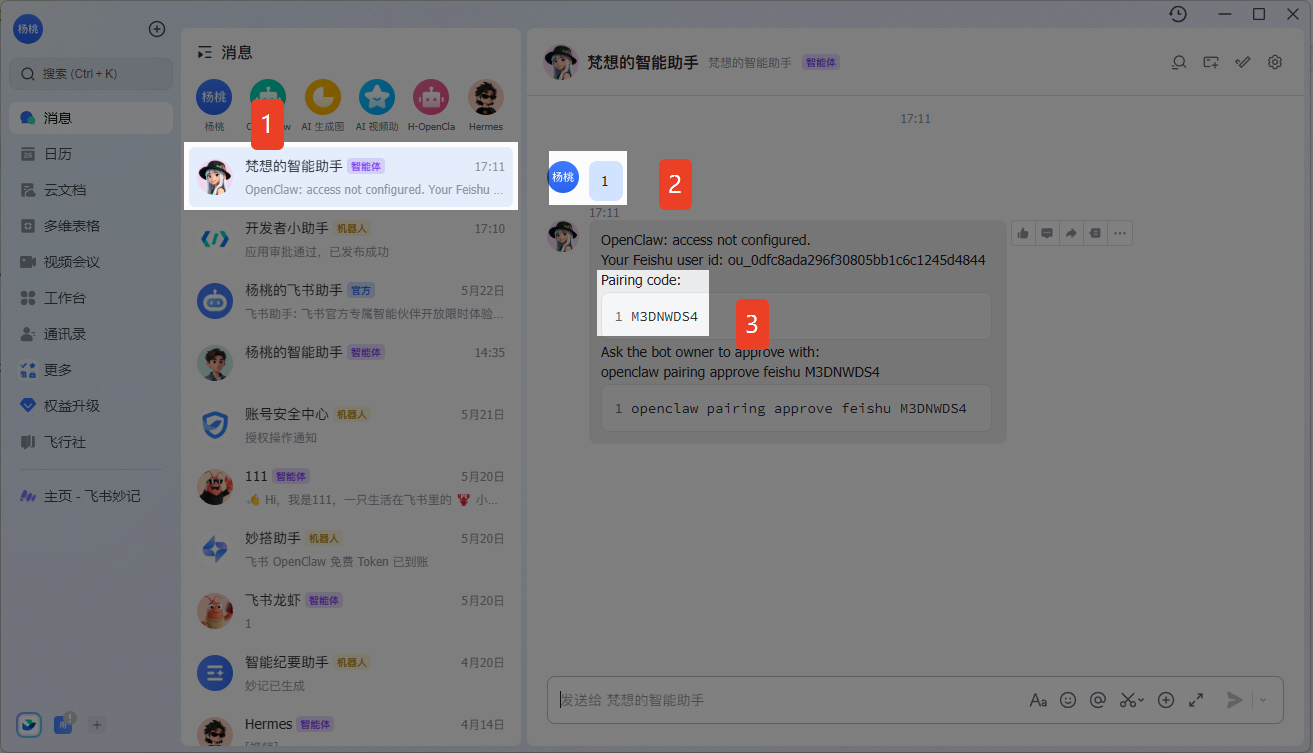Open chat settings gear icon
The height and width of the screenshot is (753, 1313).
pos(1275,62)
